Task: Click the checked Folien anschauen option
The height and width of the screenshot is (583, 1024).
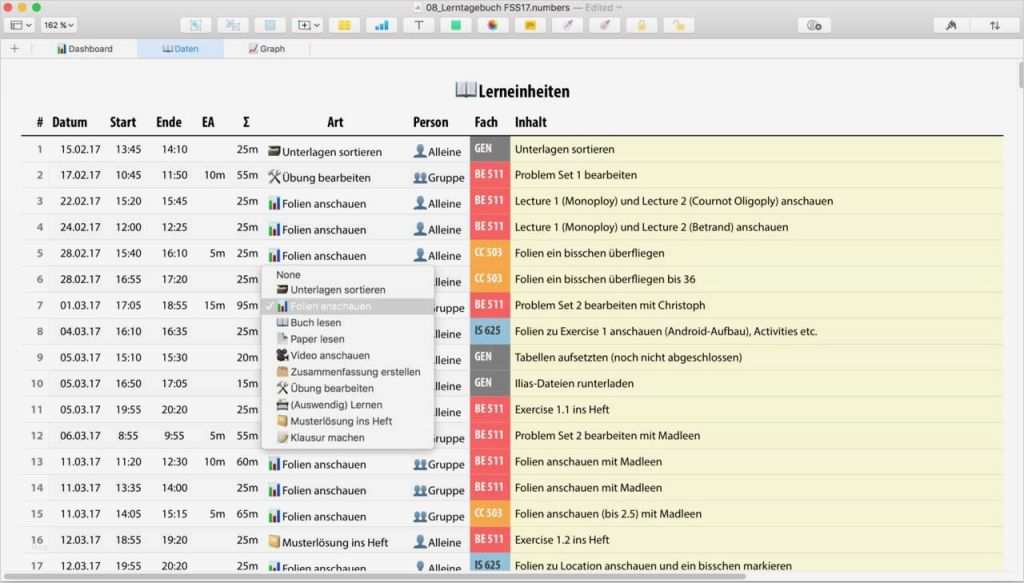Action: [330, 307]
